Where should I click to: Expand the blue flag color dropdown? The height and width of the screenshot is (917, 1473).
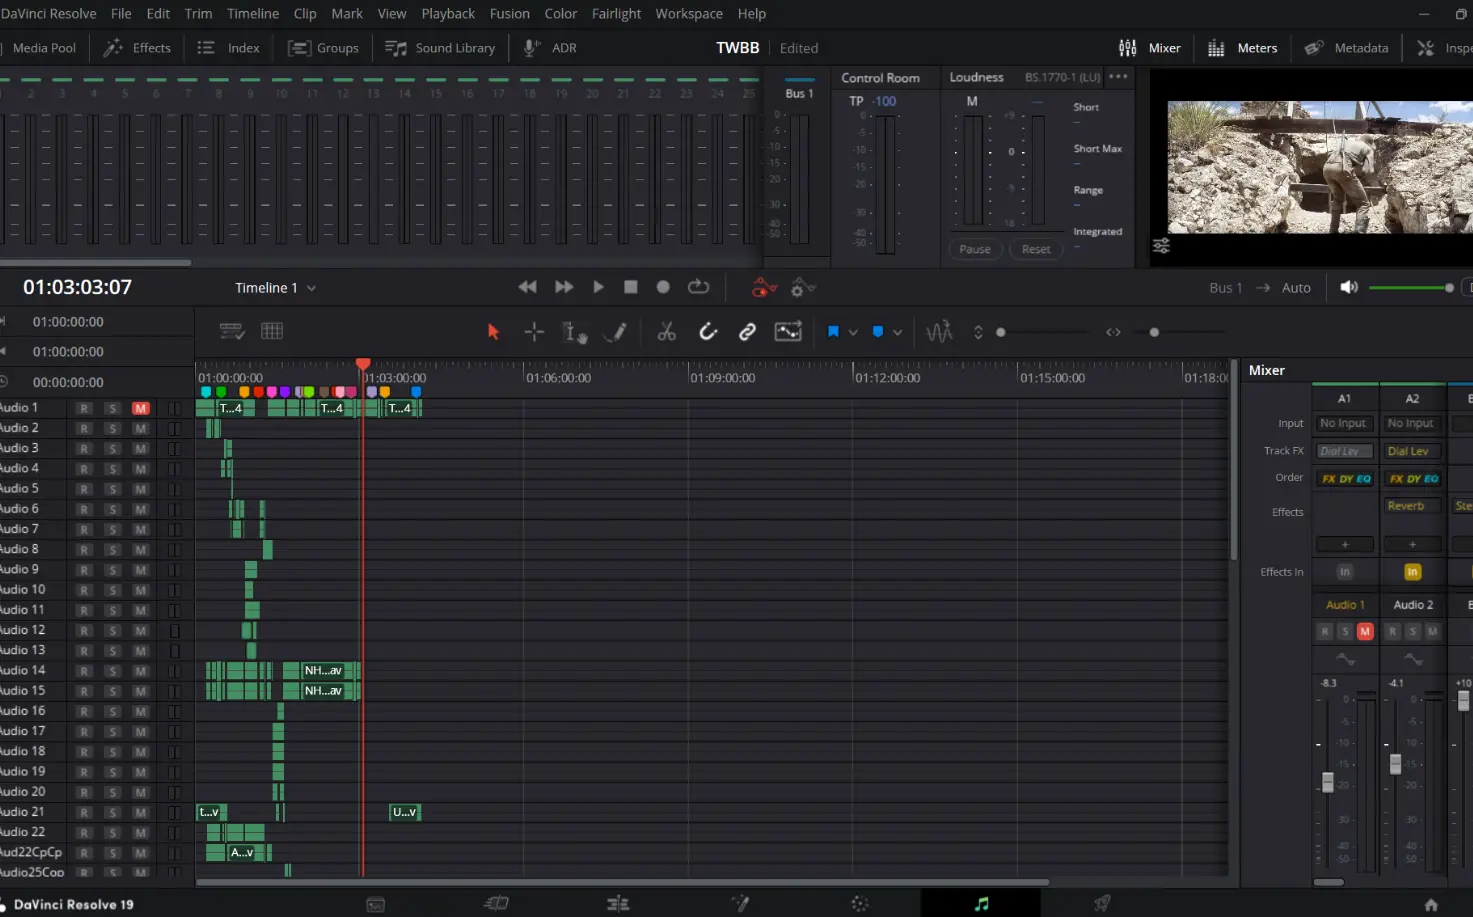[853, 332]
